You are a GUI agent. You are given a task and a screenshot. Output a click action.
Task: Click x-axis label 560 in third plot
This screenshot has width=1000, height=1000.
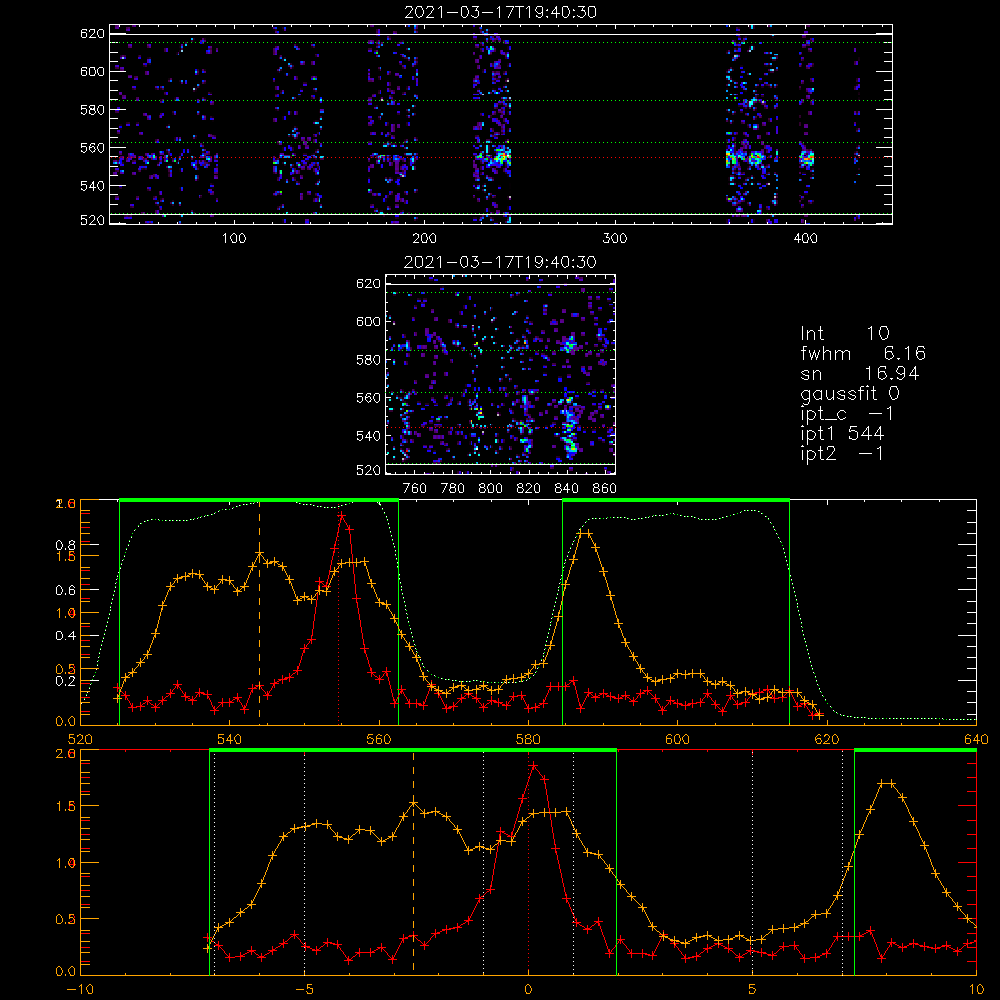click(x=379, y=739)
